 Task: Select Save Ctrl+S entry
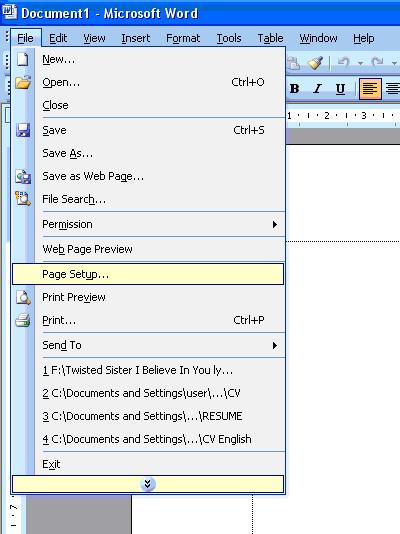coord(148,130)
